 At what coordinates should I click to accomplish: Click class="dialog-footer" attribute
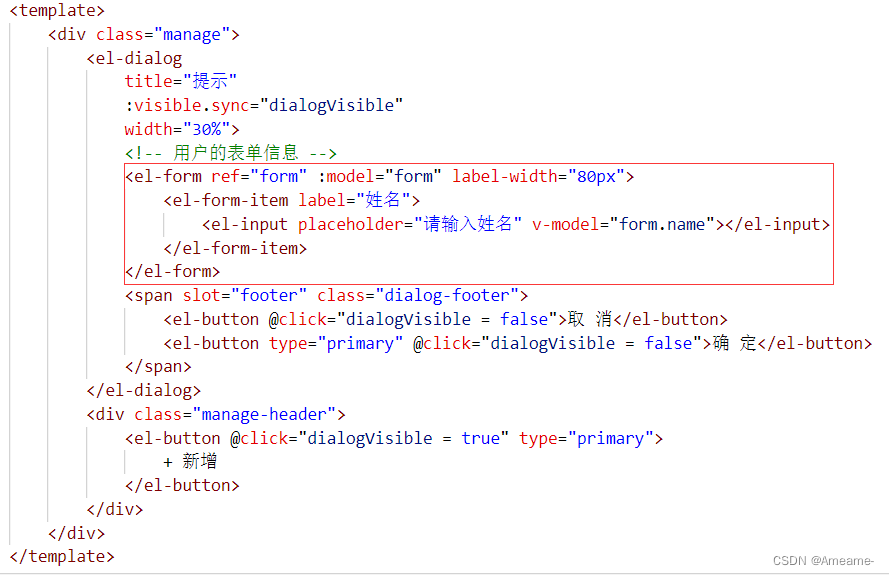[x=418, y=295]
